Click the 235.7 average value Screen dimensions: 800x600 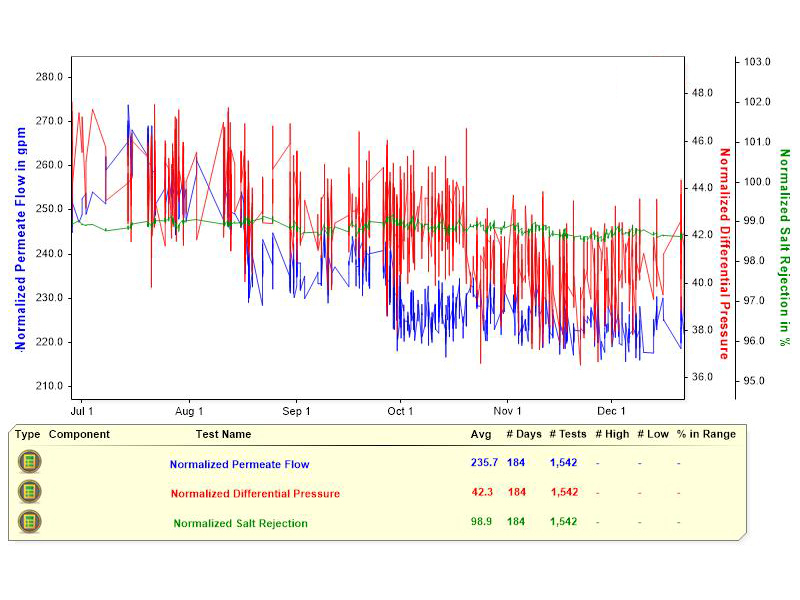(x=484, y=462)
